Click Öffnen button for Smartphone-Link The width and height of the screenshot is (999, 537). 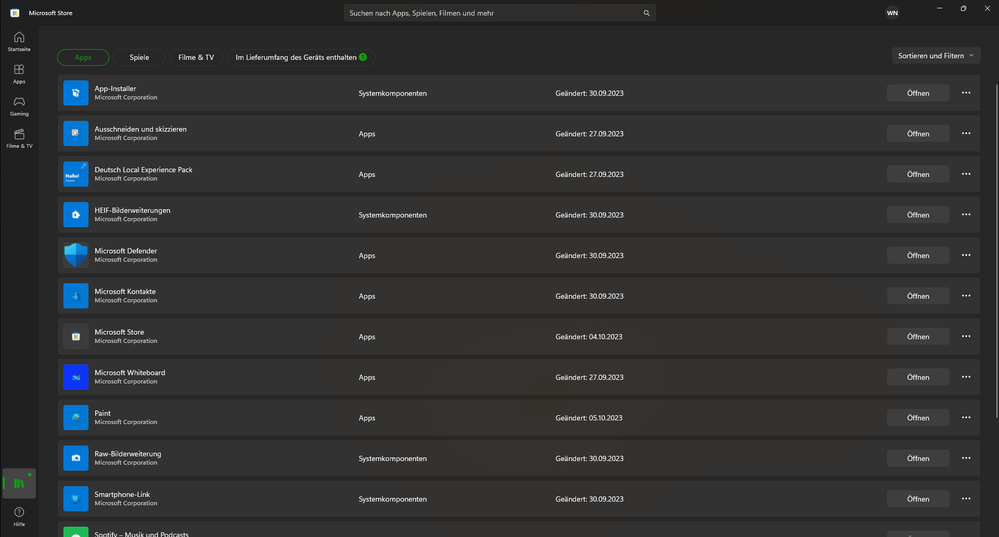coord(917,499)
